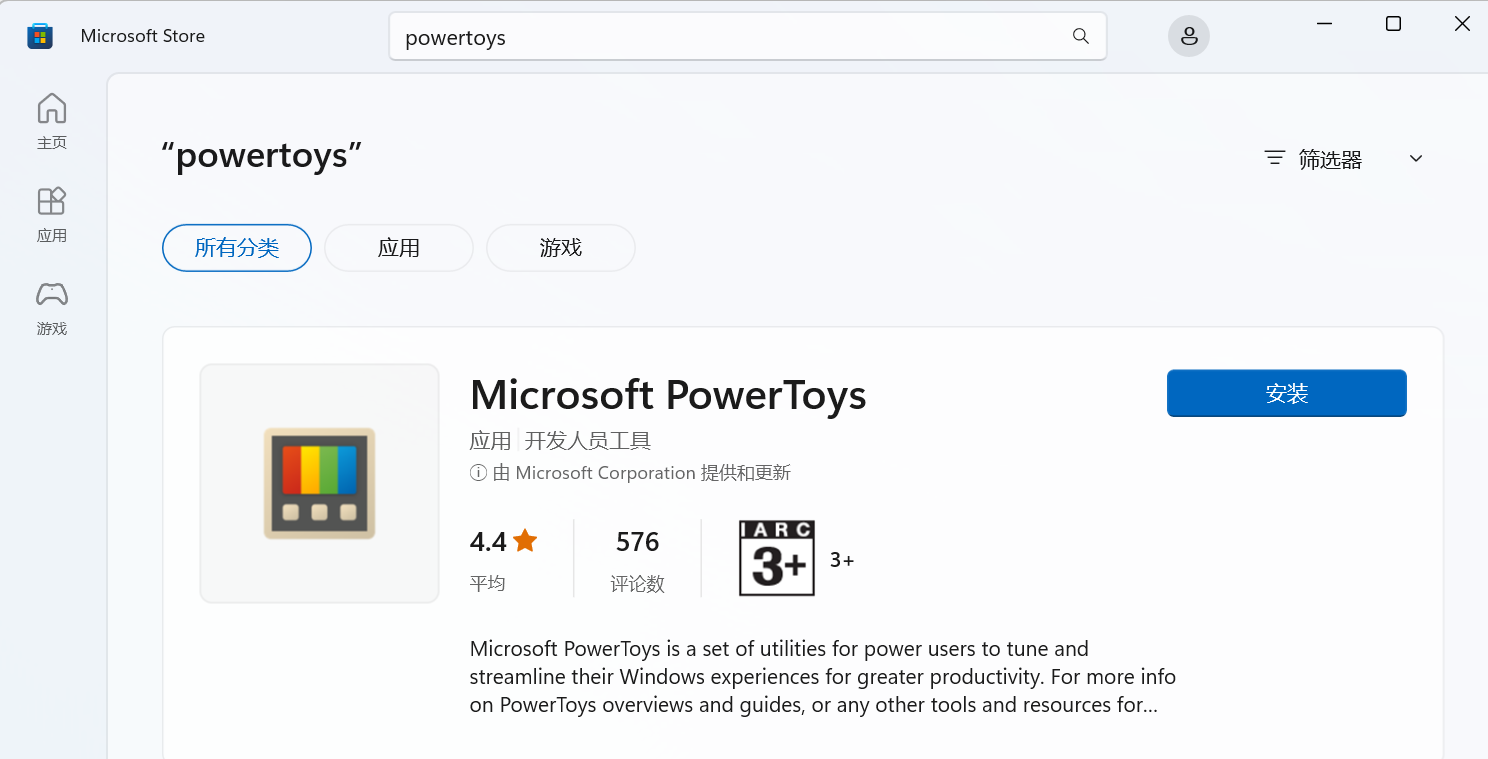Click the IARC 3+ rating badge
This screenshot has height=759, width=1488.
click(x=777, y=558)
